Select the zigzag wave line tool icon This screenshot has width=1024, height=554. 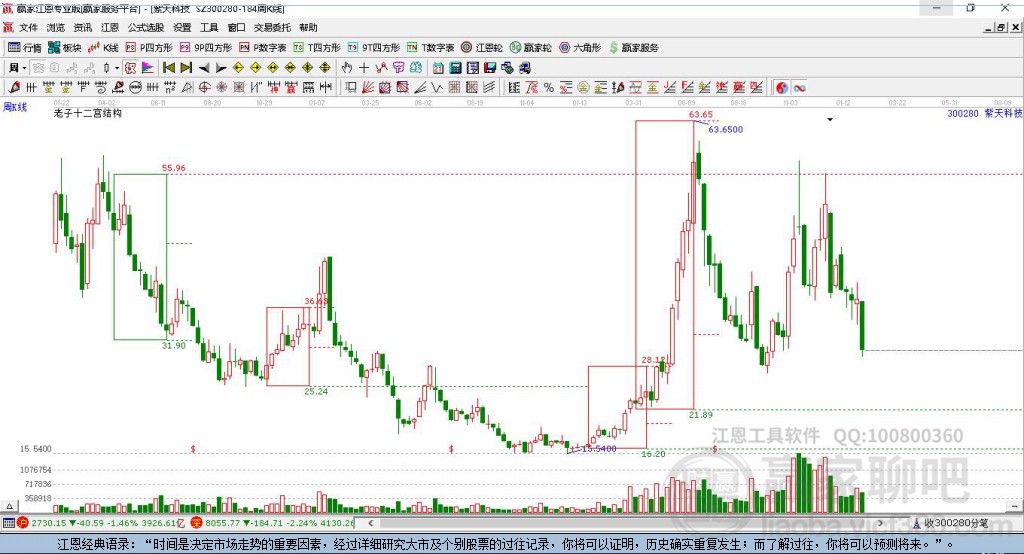click(x=436, y=88)
